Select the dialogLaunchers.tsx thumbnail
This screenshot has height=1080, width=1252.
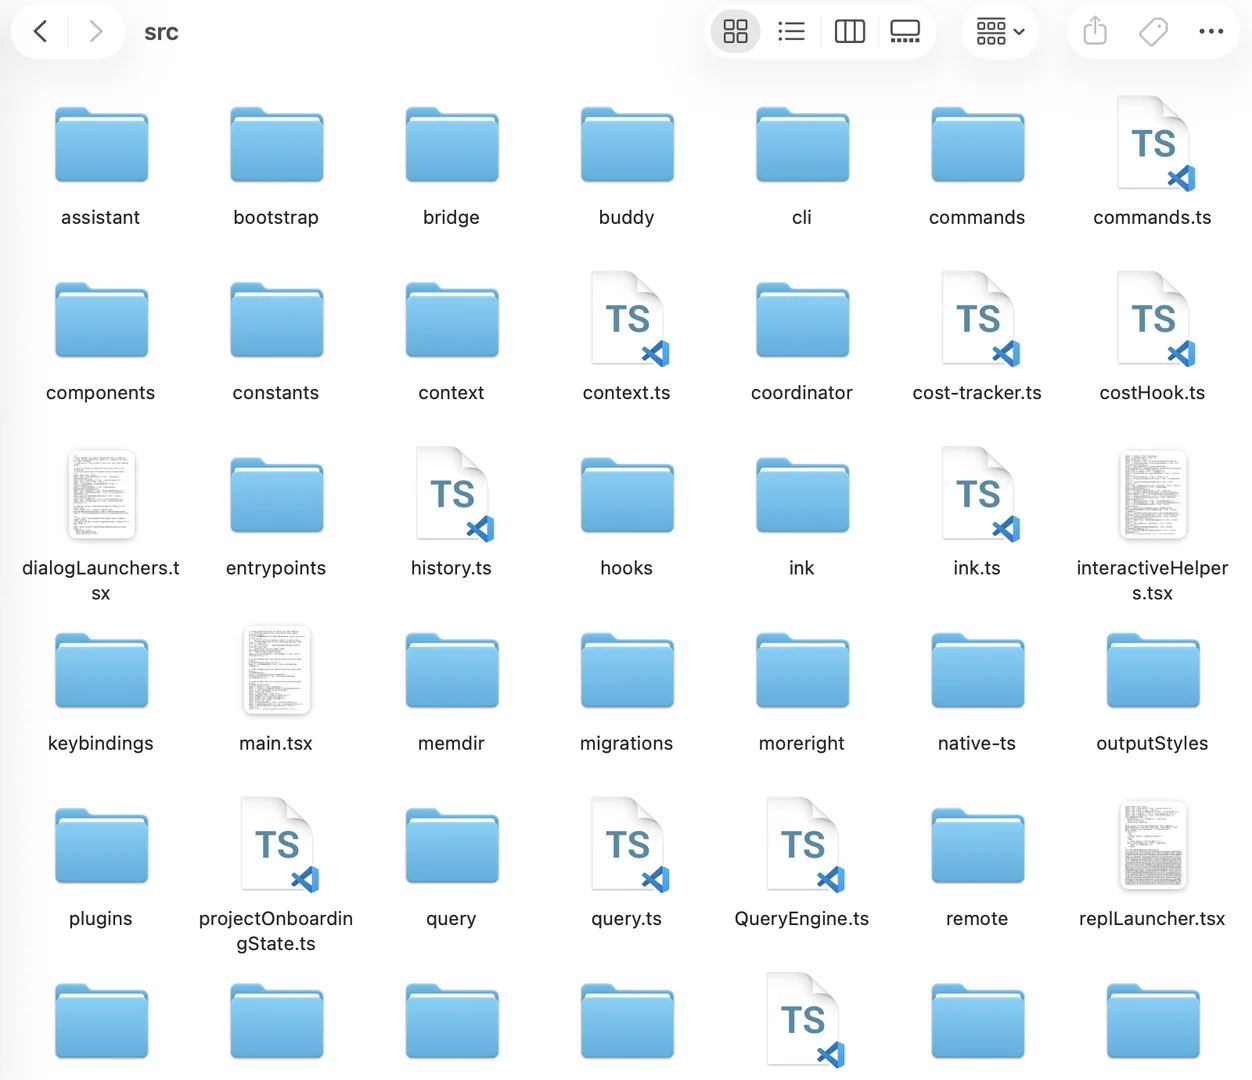101,495
